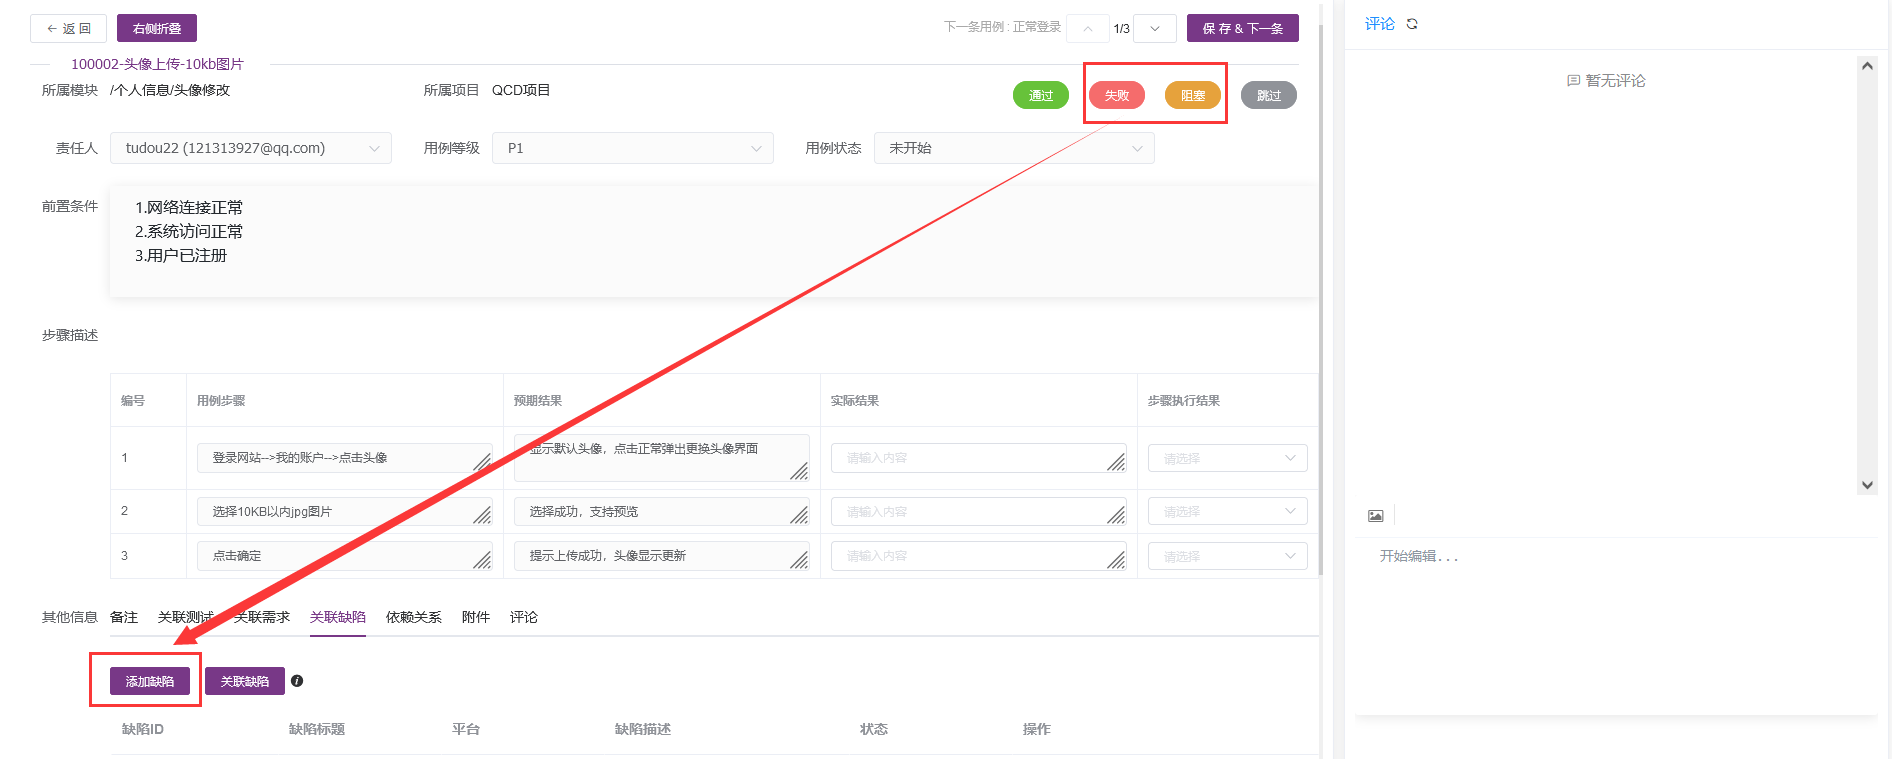The image size is (1892, 759).
Task: Mark the case as 通过
Action: click(1041, 96)
